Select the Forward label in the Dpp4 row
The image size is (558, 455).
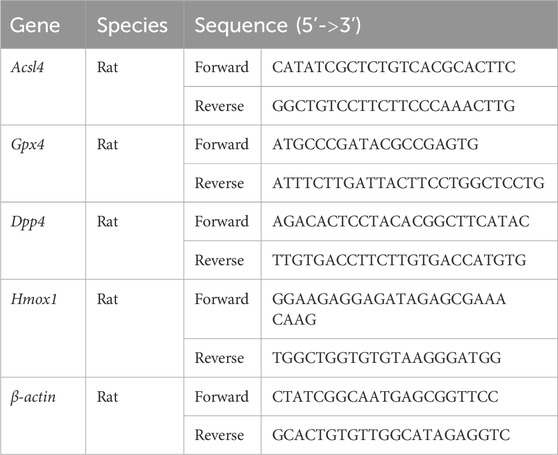coord(222,221)
